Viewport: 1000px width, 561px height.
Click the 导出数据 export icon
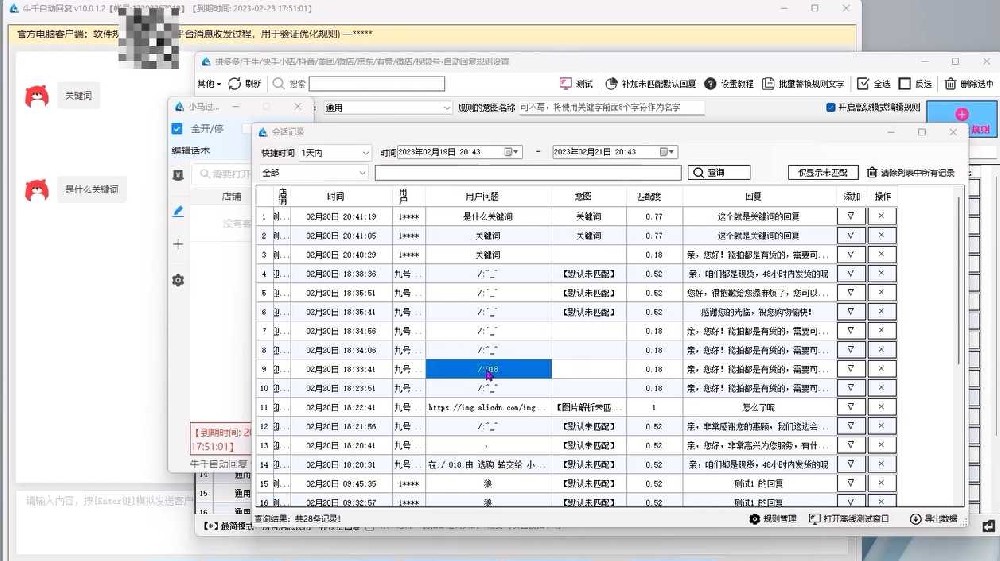914,519
